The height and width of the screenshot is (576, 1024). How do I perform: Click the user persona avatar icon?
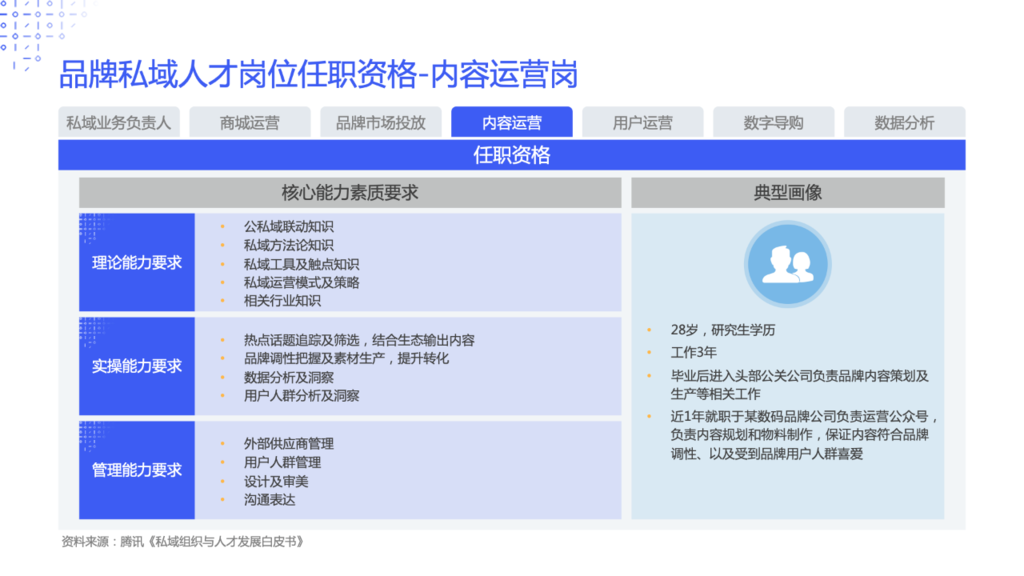pos(788,264)
